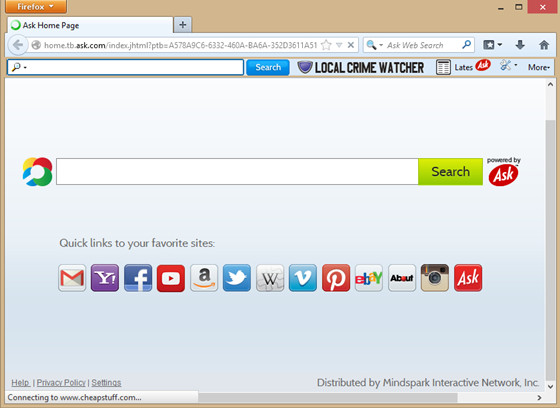Select the Ask Home Page tab
560x408 pixels.
pos(90,25)
